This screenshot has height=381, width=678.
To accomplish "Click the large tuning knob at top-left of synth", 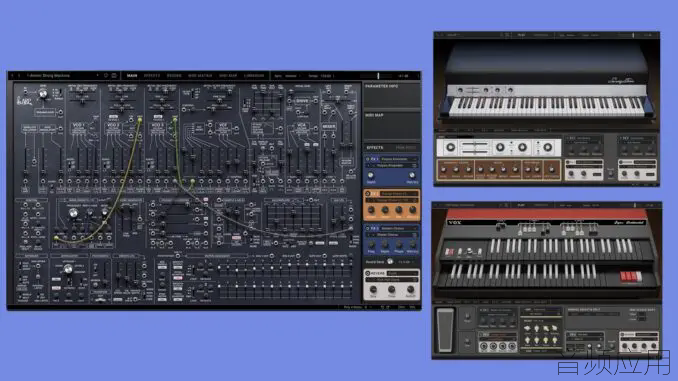I will point(43,94).
